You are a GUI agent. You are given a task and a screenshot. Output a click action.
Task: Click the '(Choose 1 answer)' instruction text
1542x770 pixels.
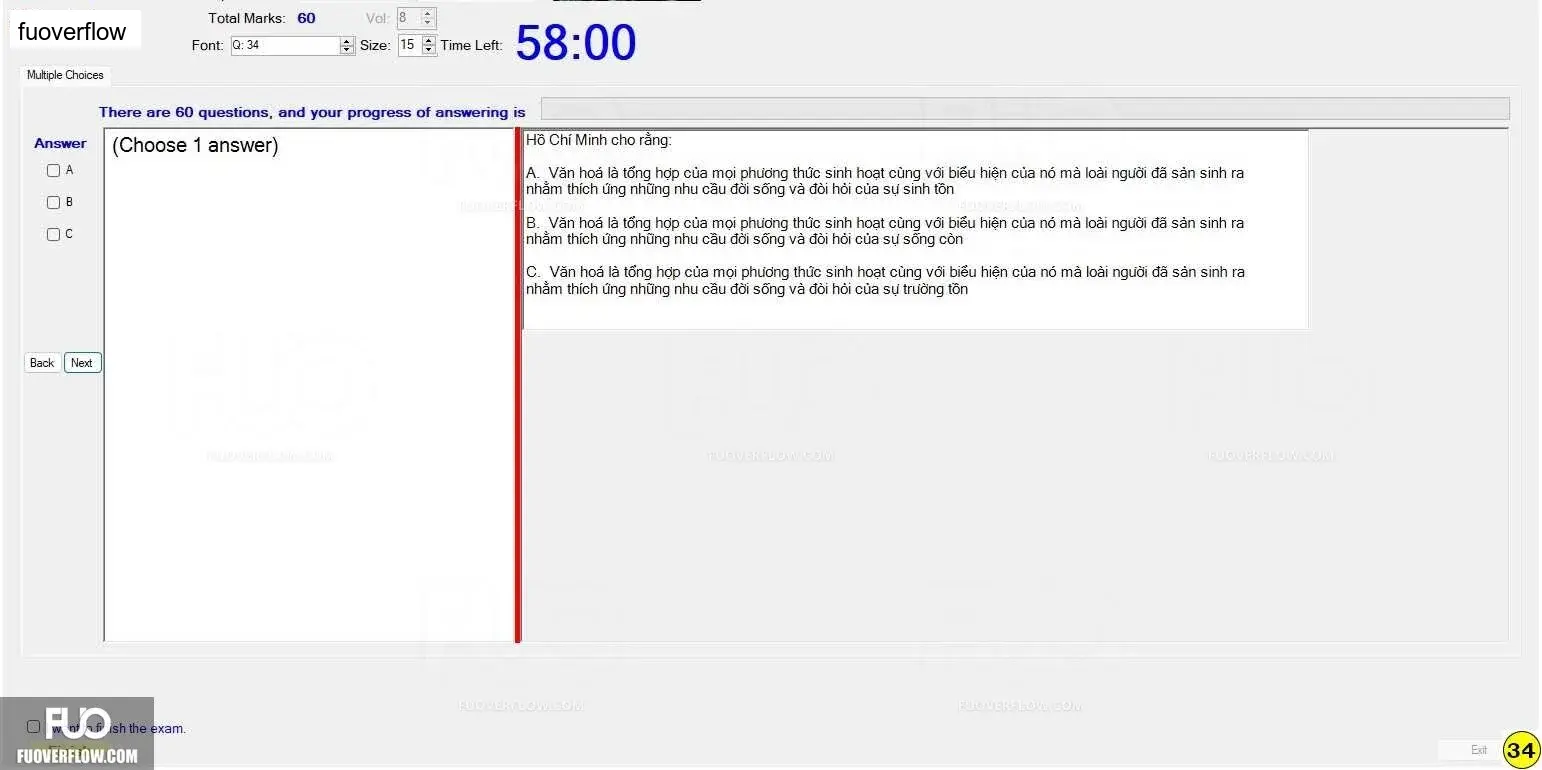click(195, 145)
